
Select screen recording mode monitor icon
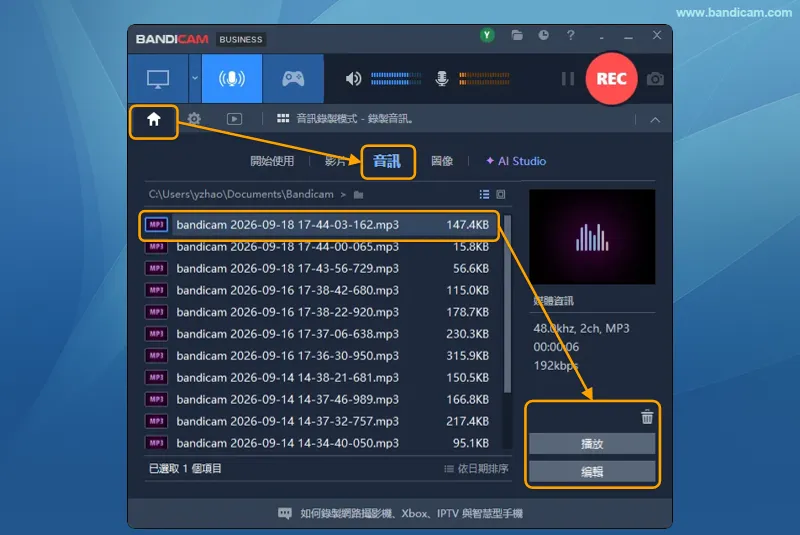[x=158, y=79]
